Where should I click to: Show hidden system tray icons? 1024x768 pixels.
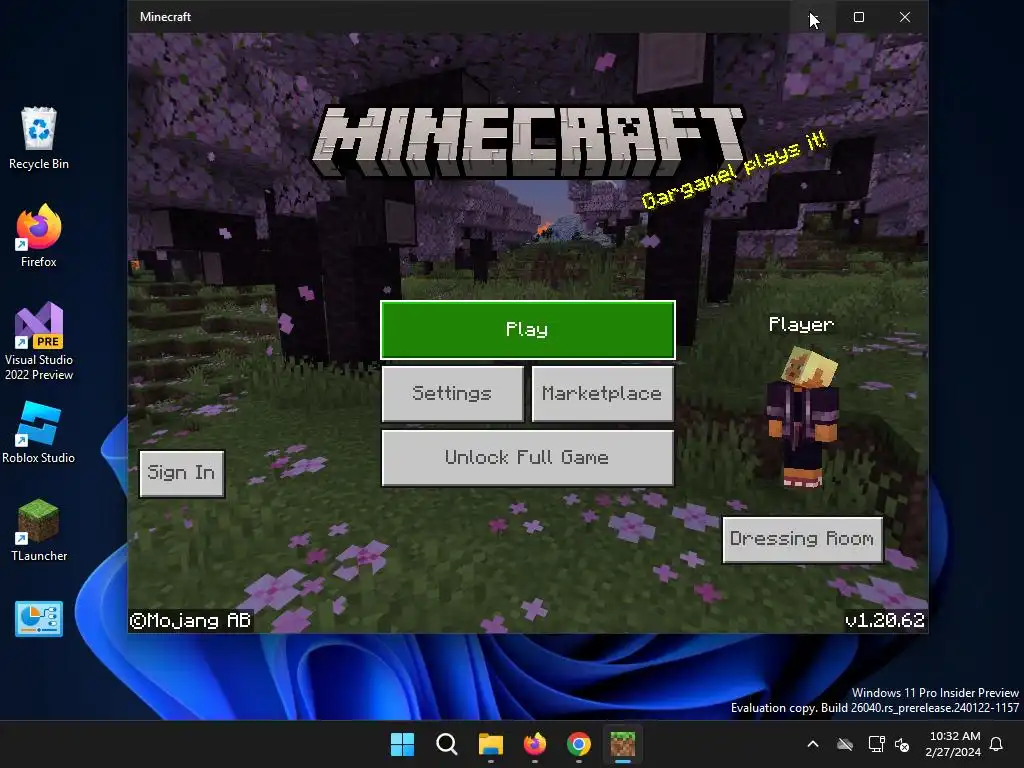pyautogui.click(x=813, y=744)
